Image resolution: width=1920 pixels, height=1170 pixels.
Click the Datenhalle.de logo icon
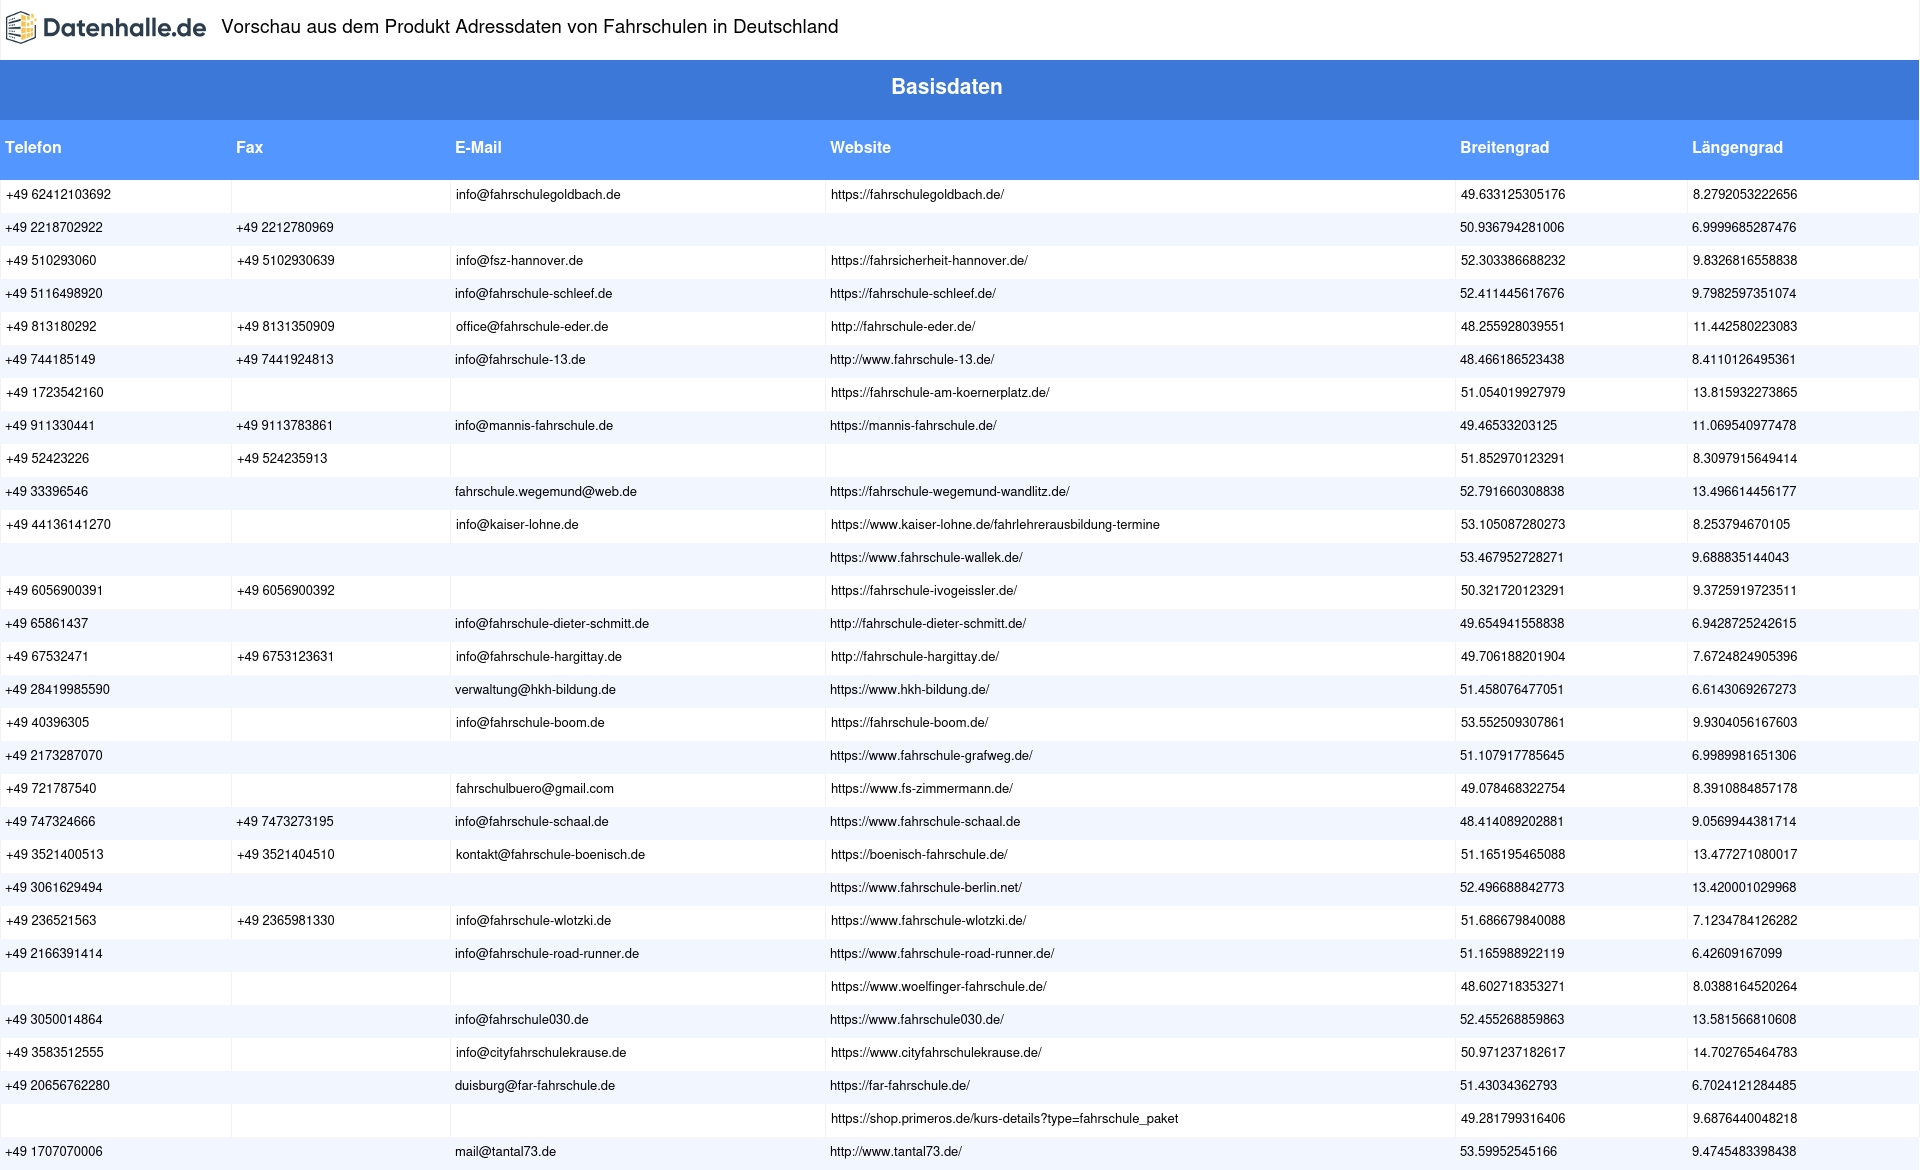21,28
